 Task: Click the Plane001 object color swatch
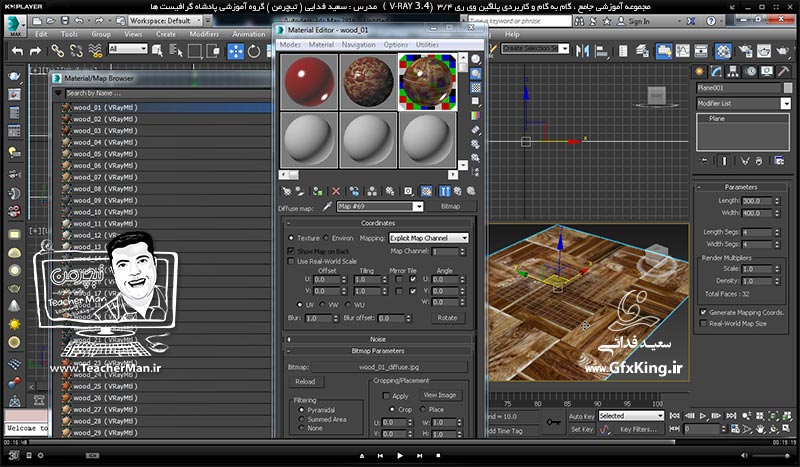788,88
